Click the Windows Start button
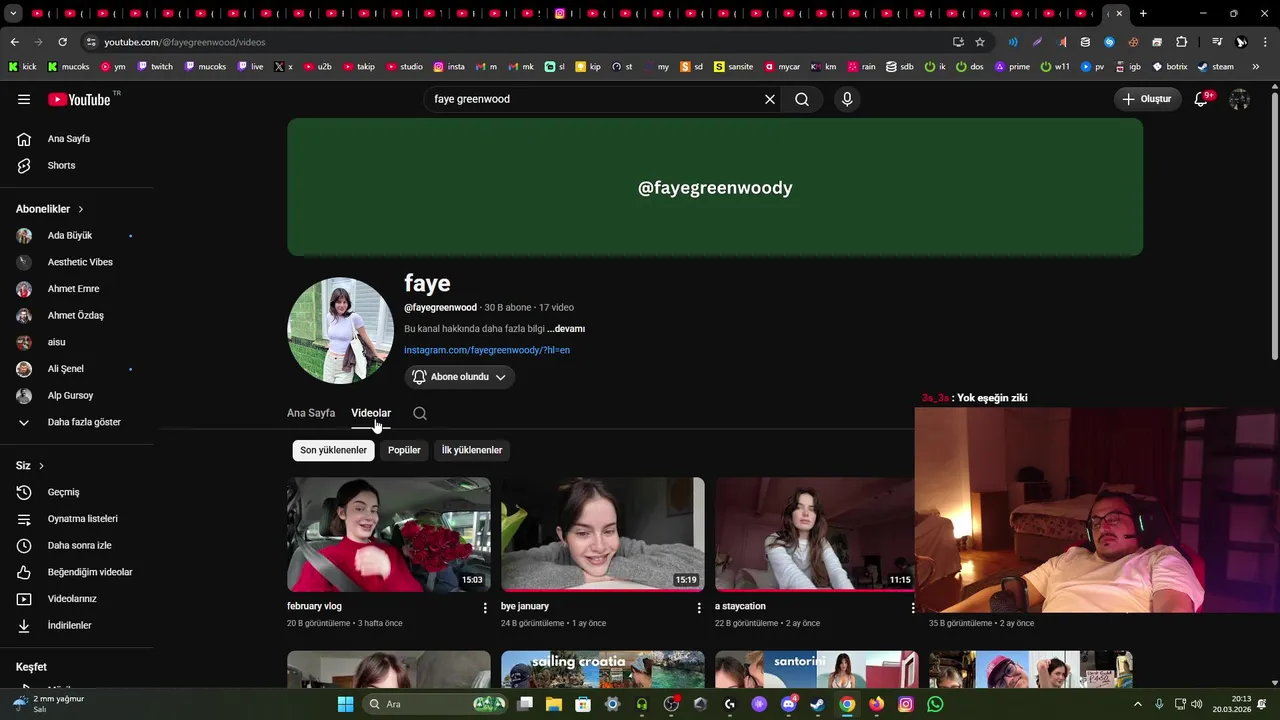 [345, 704]
